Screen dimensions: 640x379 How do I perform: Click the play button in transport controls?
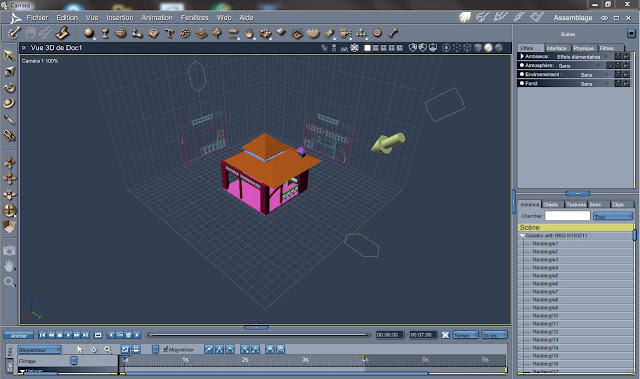[x=68, y=335]
